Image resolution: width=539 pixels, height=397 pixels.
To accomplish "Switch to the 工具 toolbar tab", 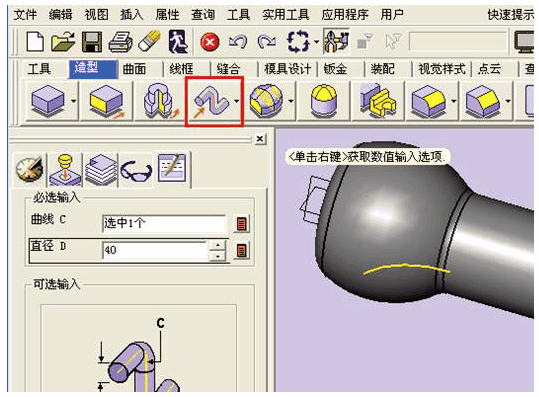I will pyautogui.click(x=39, y=69).
